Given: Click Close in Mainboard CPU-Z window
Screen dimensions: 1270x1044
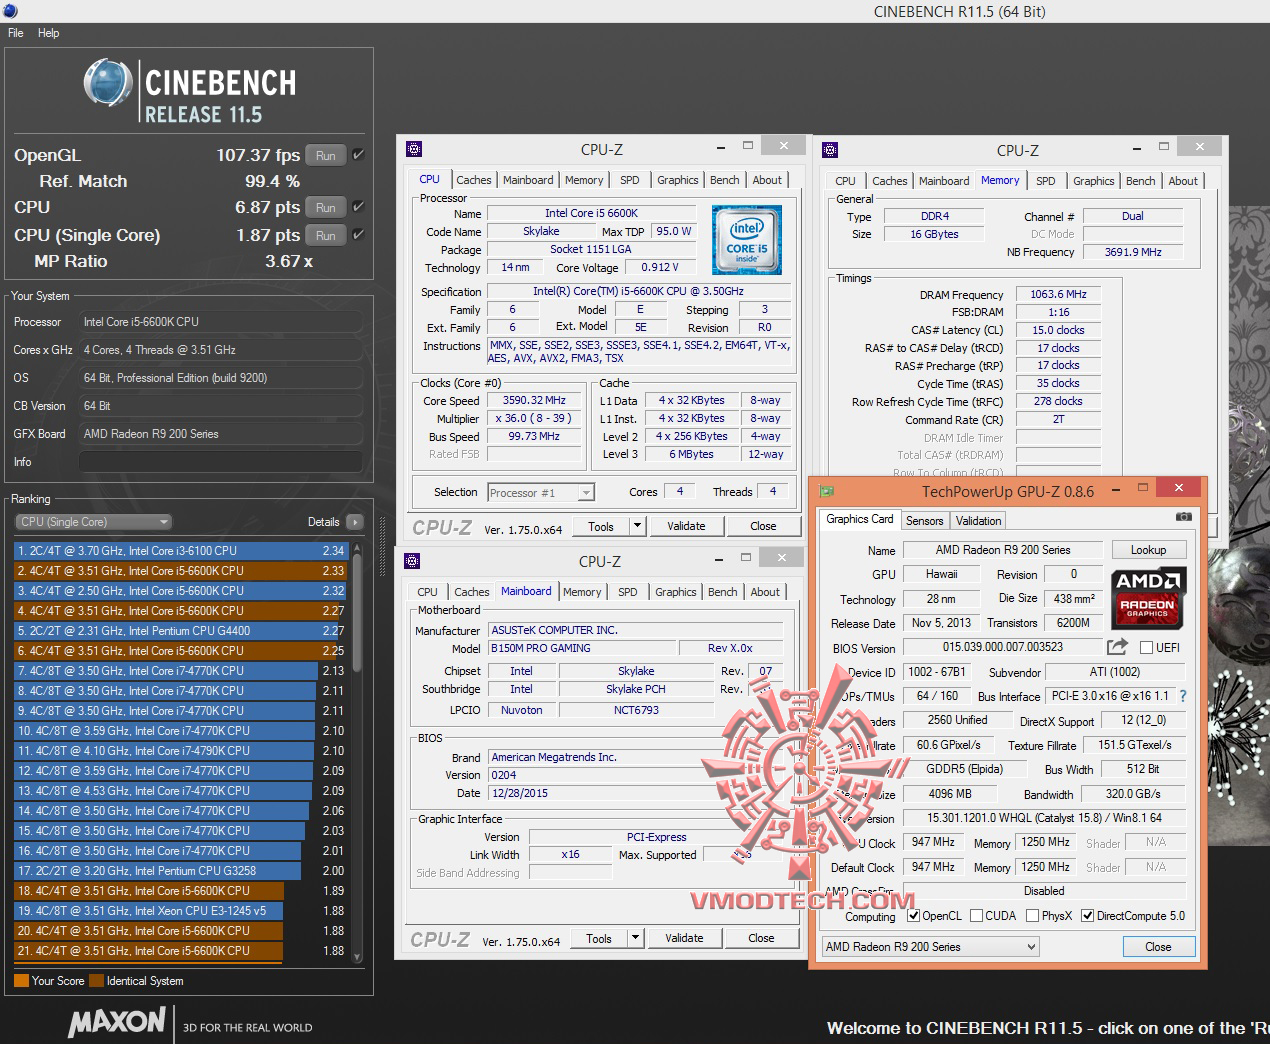Looking at the screenshot, I should 761,938.
